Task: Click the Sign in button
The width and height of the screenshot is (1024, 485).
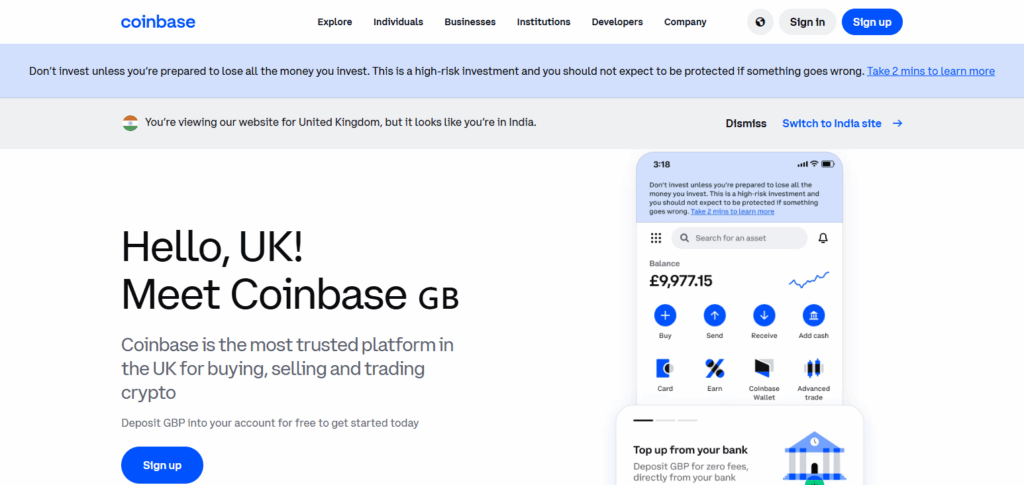Action: click(x=807, y=22)
